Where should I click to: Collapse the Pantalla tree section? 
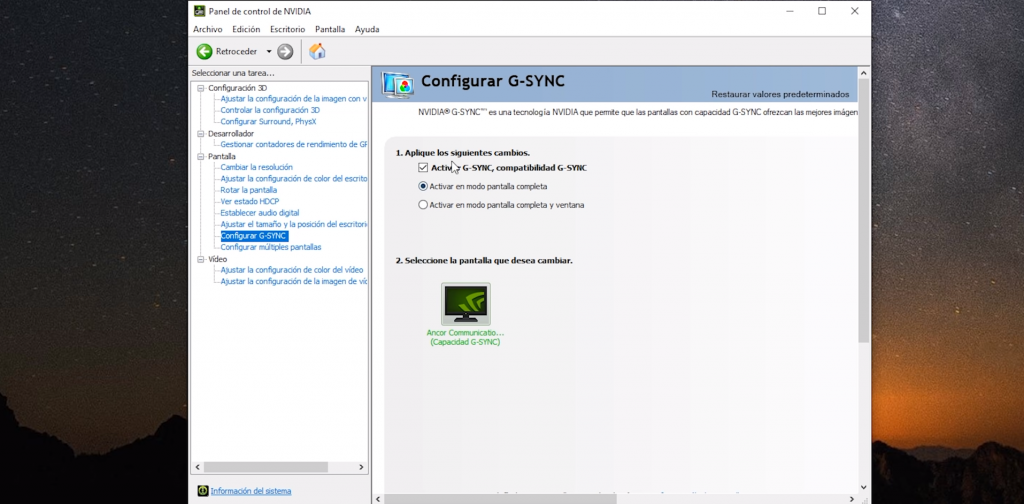pyautogui.click(x=200, y=156)
